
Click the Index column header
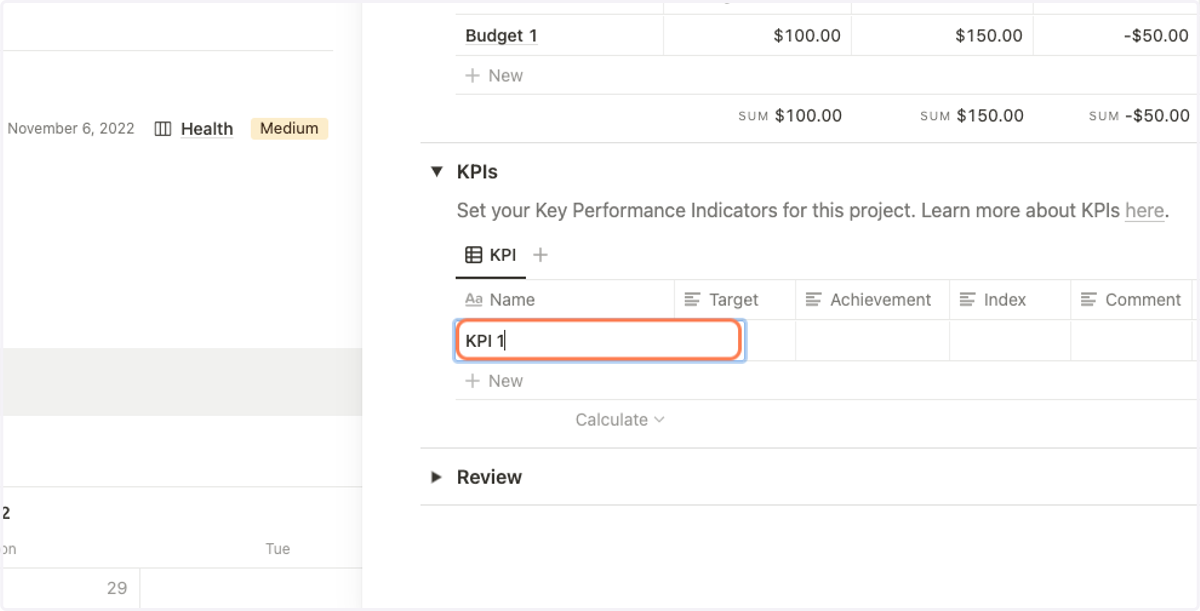(x=1010, y=300)
